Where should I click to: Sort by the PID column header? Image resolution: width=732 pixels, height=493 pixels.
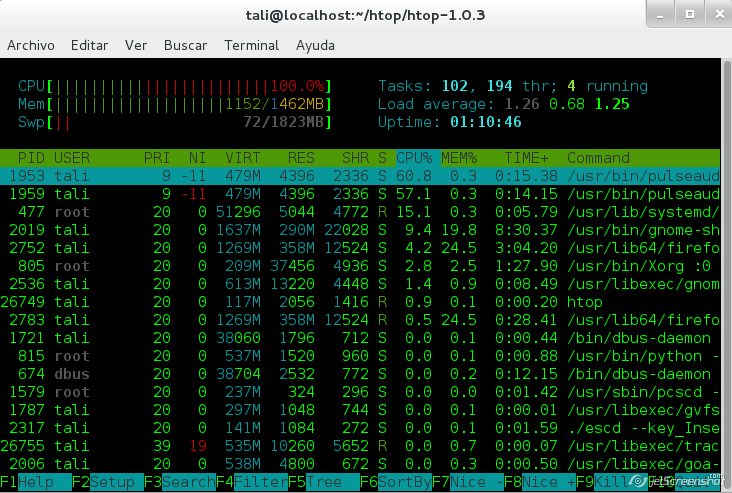(x=31, y=158)
